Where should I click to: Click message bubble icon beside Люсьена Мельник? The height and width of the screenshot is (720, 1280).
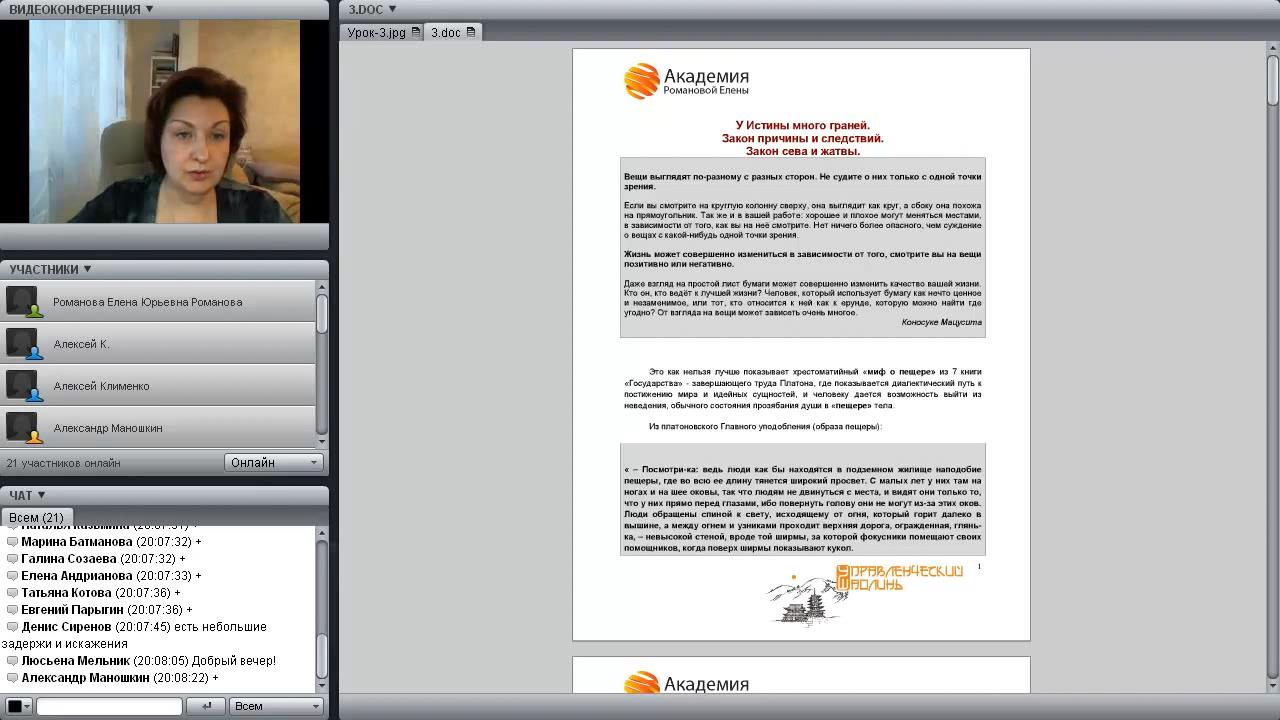[x=12, y=661]
